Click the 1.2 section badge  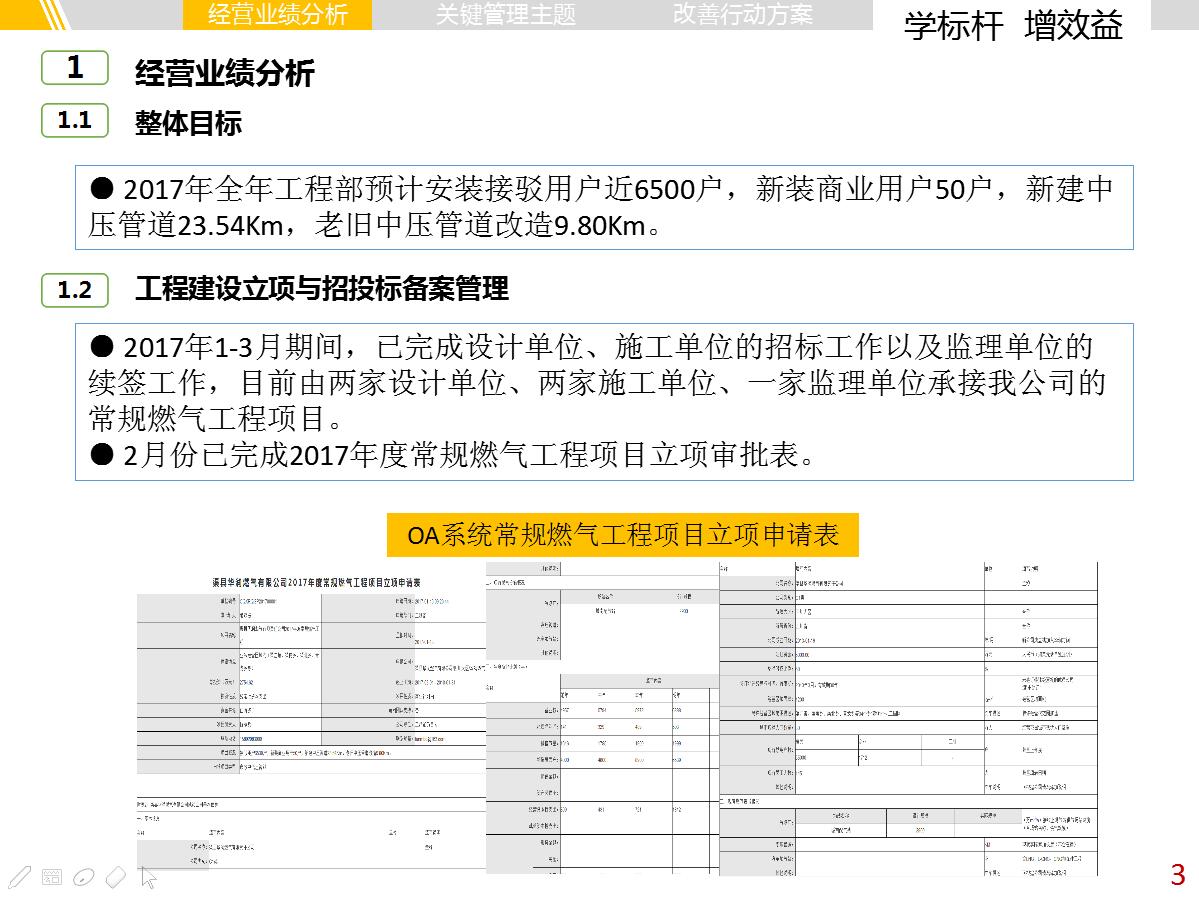(x=74, y=290)
